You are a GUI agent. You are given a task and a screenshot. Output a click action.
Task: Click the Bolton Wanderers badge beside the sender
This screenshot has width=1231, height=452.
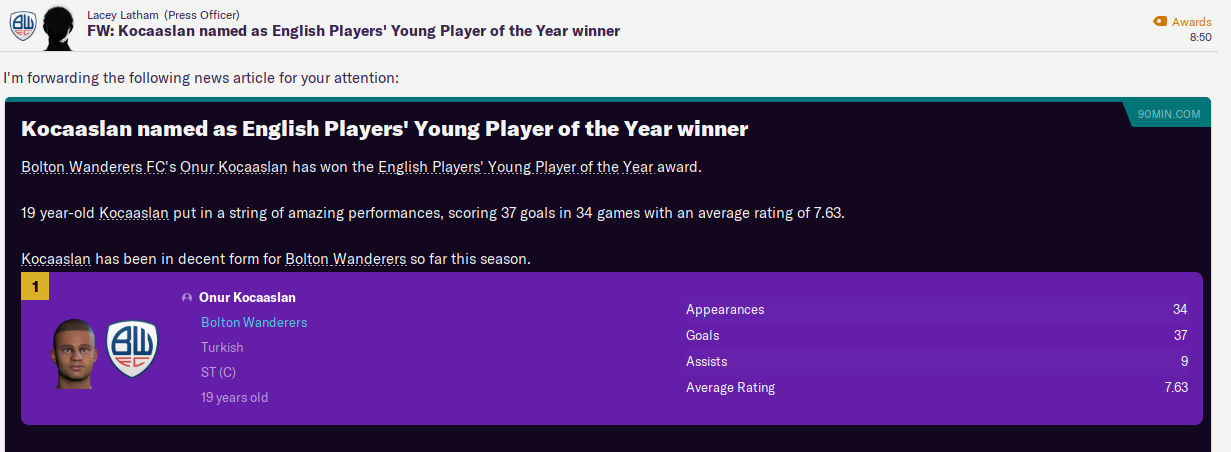pyautogui.click(x=23, y=24)
